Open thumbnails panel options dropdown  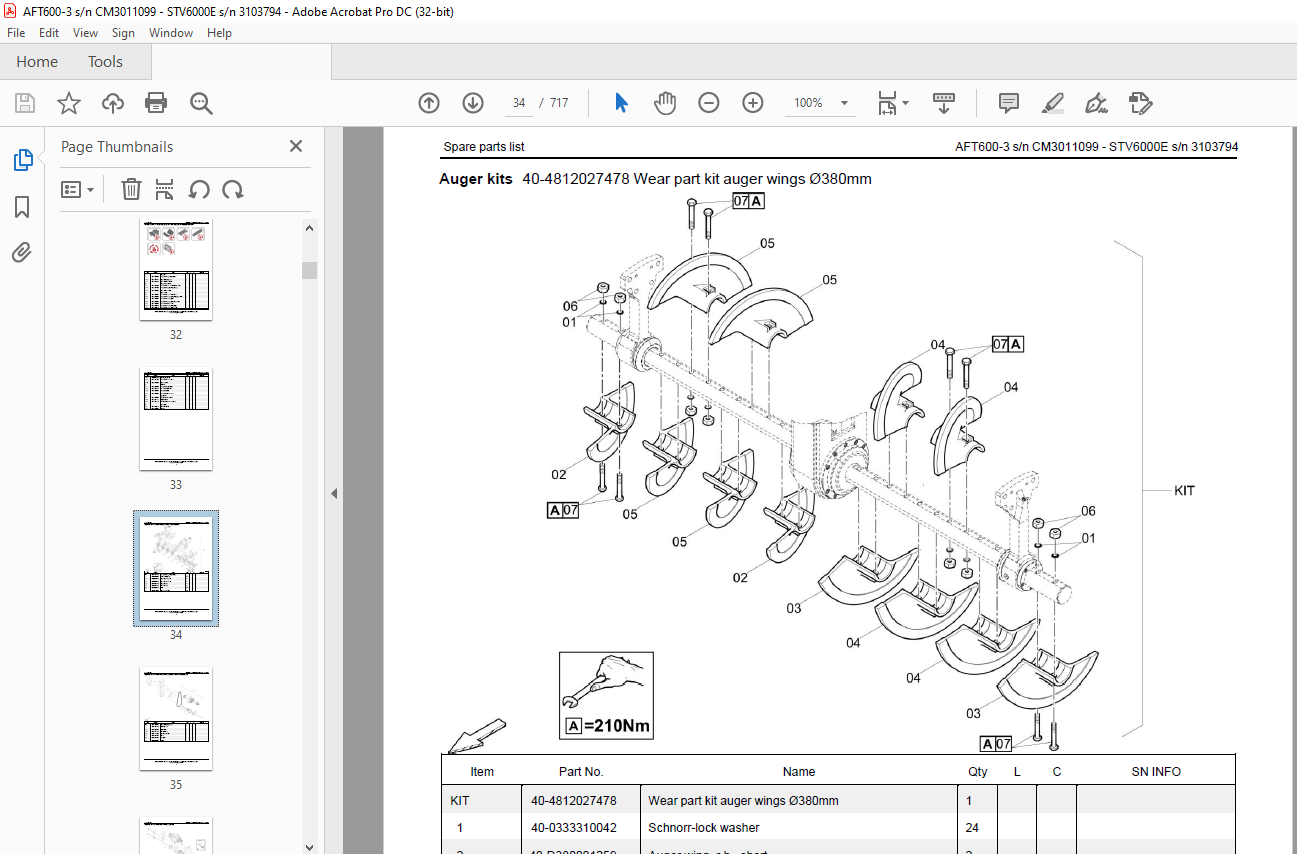click(x=78, y=189)
